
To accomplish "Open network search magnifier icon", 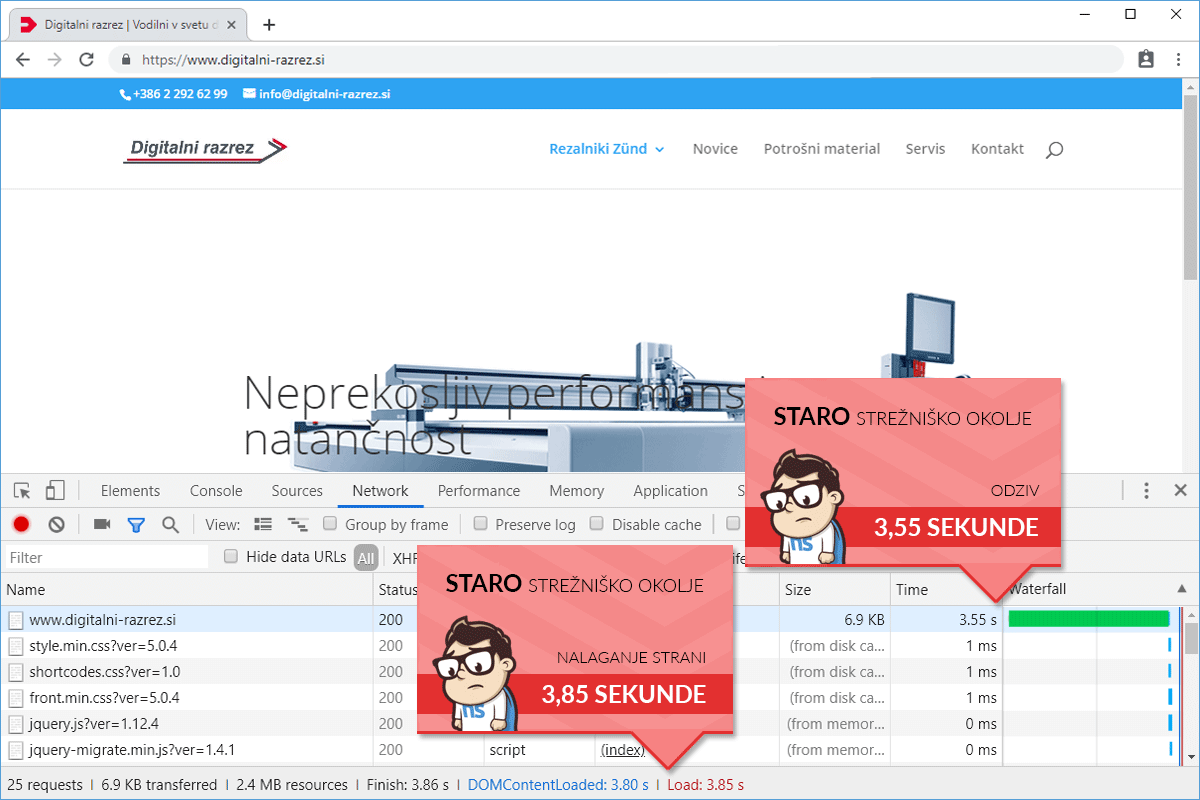I will (170, 524).
